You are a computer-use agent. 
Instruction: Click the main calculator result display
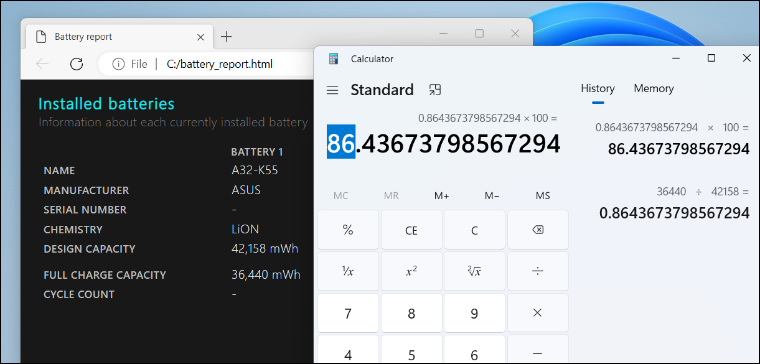(443, 143)
